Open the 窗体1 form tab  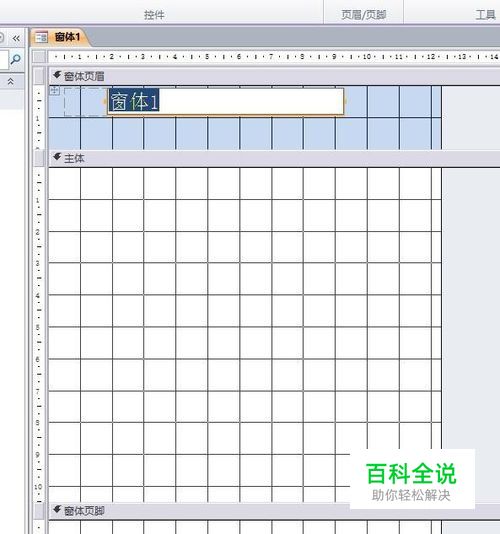pos(60,37)
